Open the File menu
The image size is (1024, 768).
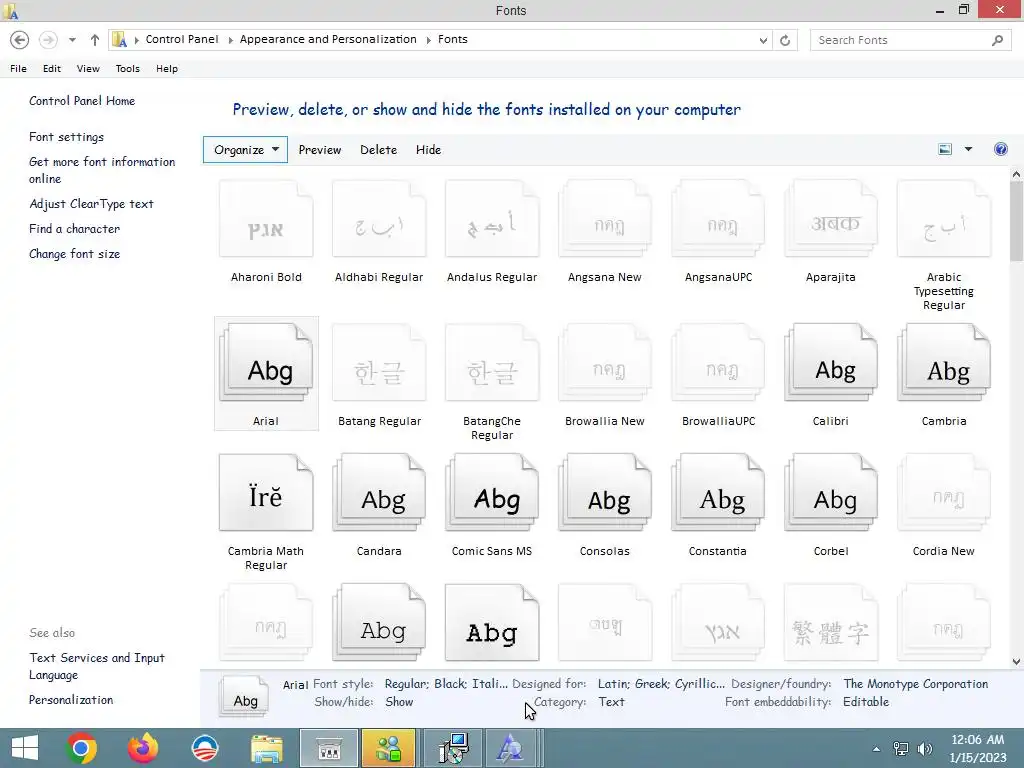point(18,69)
